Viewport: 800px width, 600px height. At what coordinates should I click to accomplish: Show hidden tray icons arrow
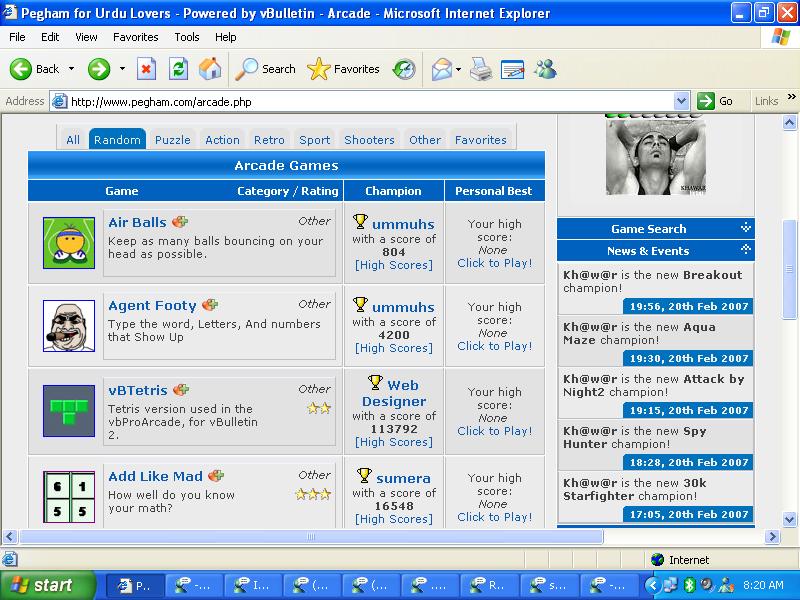653,585
